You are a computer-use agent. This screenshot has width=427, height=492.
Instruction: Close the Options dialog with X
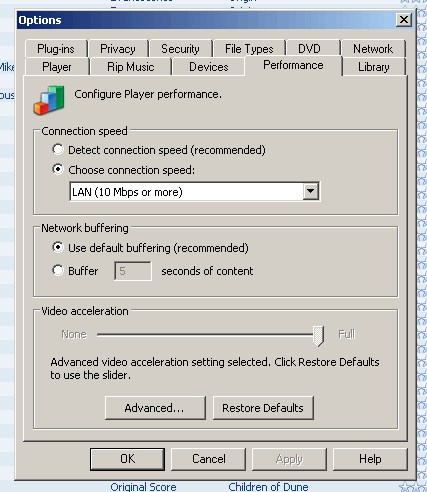point(404,20)
